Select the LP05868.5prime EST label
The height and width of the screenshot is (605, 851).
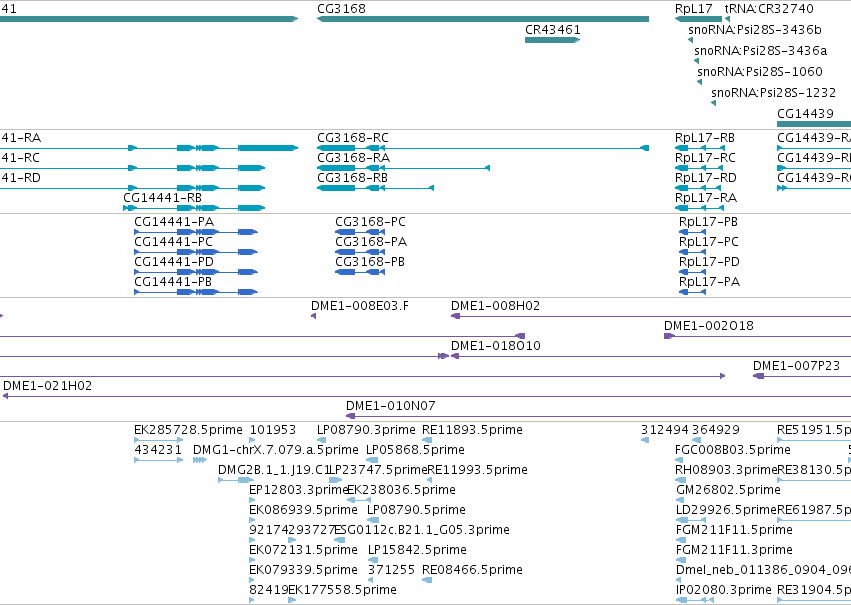click(415, 450)
